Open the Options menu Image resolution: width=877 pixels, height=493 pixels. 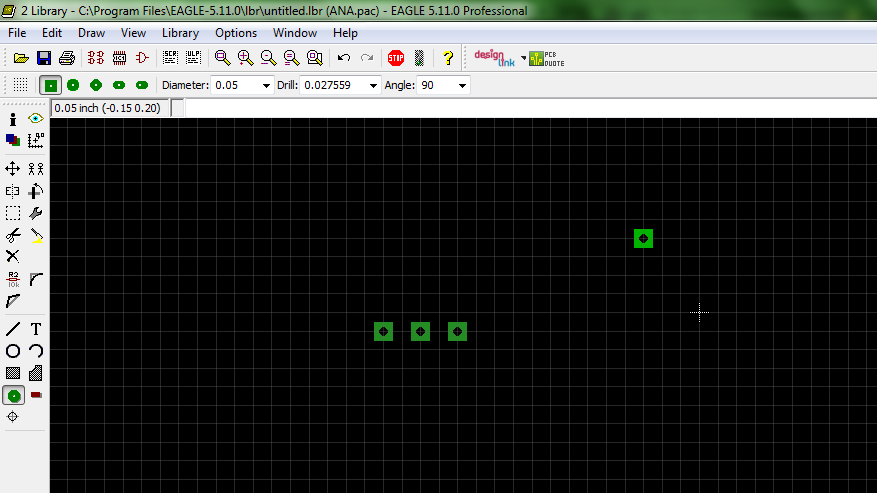[236, 33]
